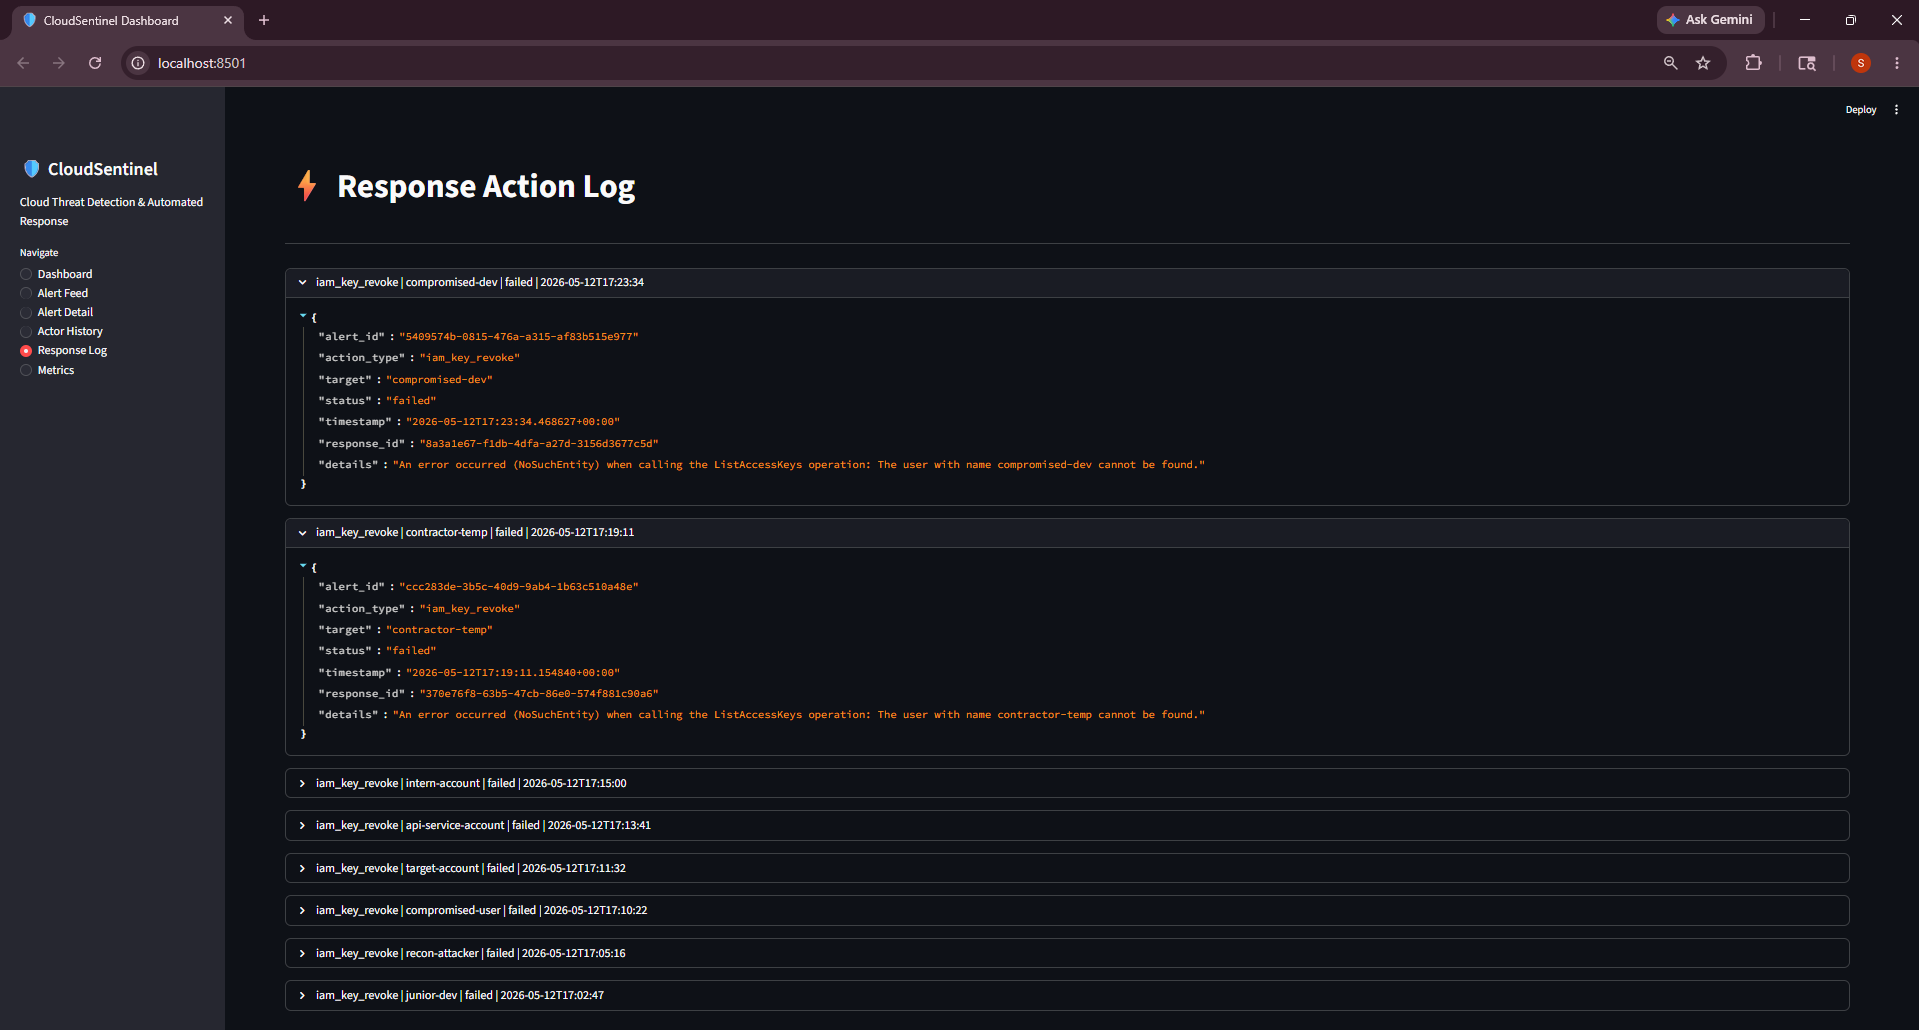Collapse the compromised-dev log entry

(x=1067, y=283)
